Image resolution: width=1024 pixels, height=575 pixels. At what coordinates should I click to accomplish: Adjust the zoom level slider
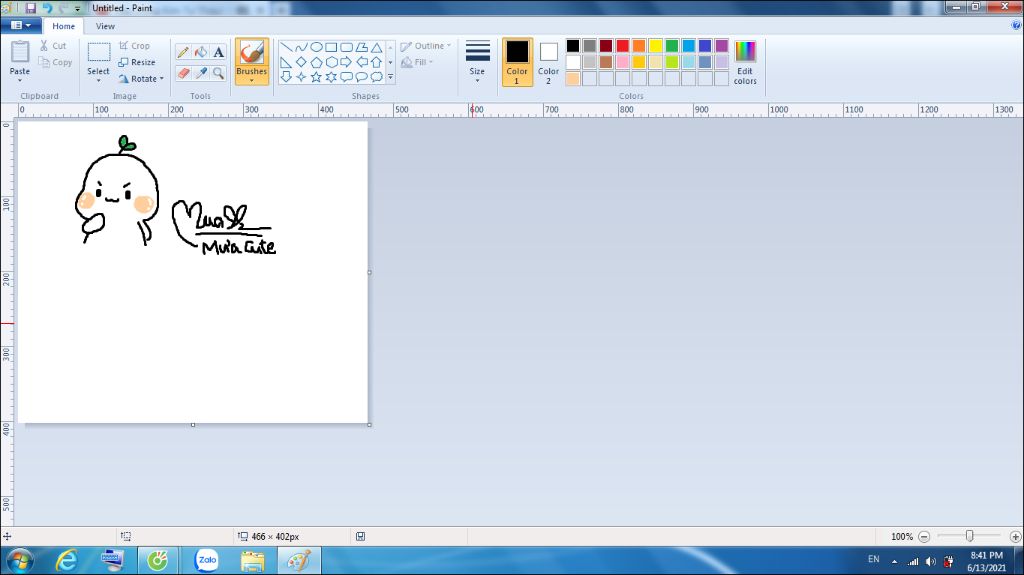tap(970, 536)
